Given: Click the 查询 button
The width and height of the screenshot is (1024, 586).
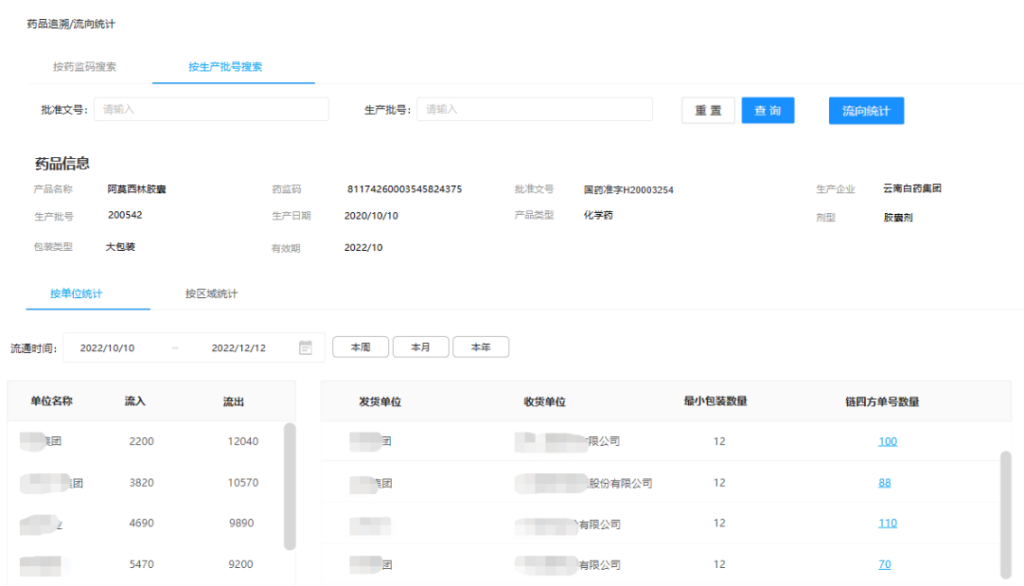Looking at the screenshot, I should click(x=768, y=110).
